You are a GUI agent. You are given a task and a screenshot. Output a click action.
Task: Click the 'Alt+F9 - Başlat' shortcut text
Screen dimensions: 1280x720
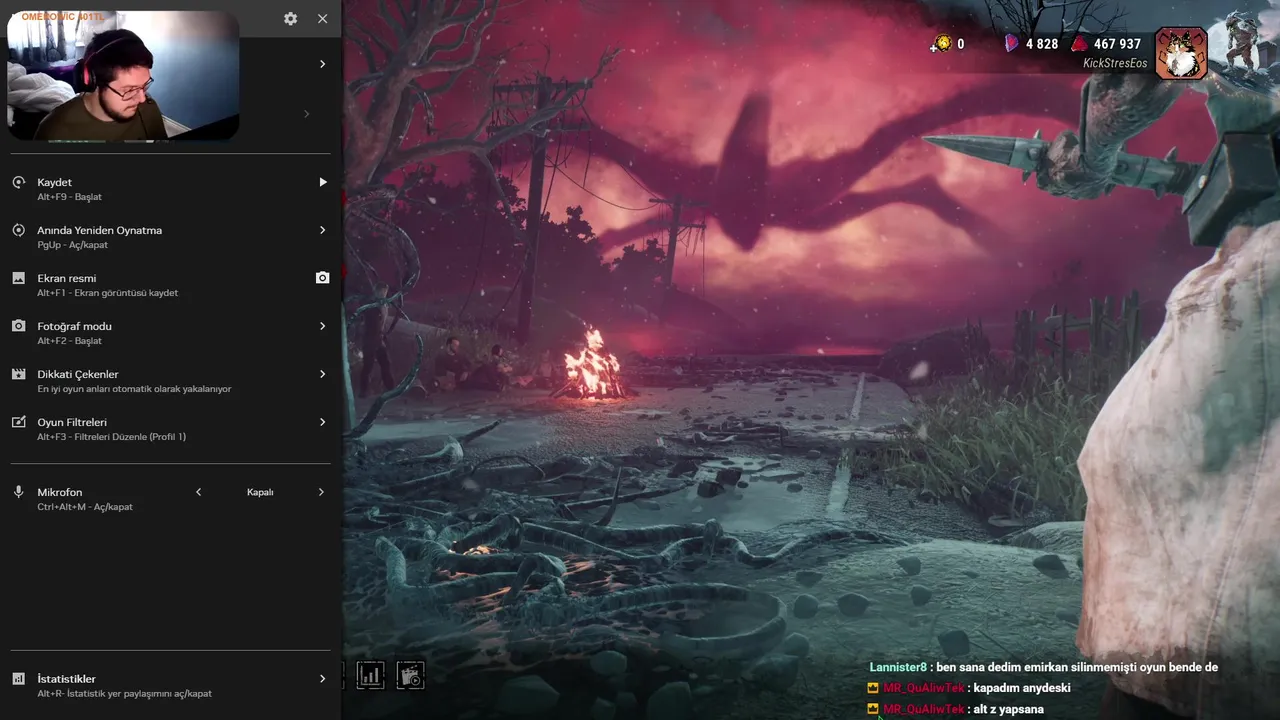(x=69, y=197)
